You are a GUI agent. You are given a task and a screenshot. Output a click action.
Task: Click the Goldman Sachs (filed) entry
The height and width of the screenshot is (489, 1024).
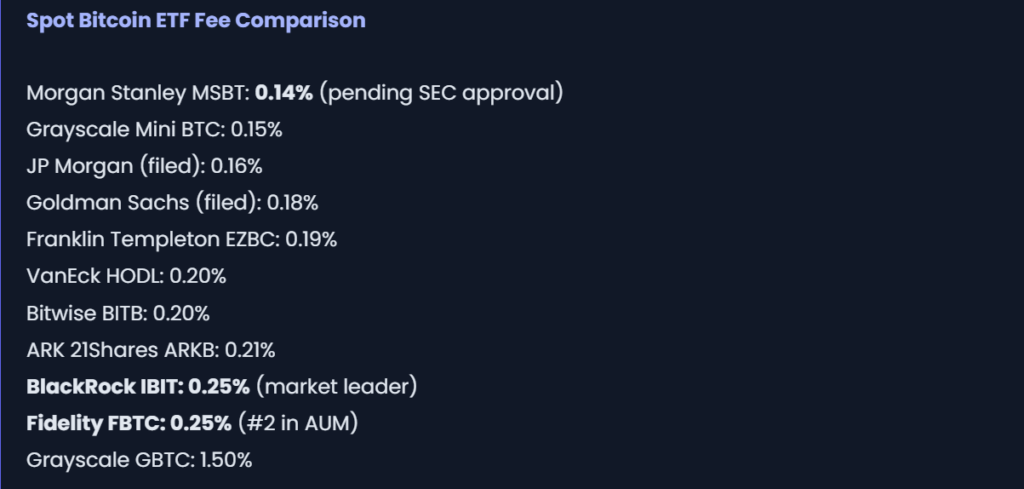(x=143, y=203)
